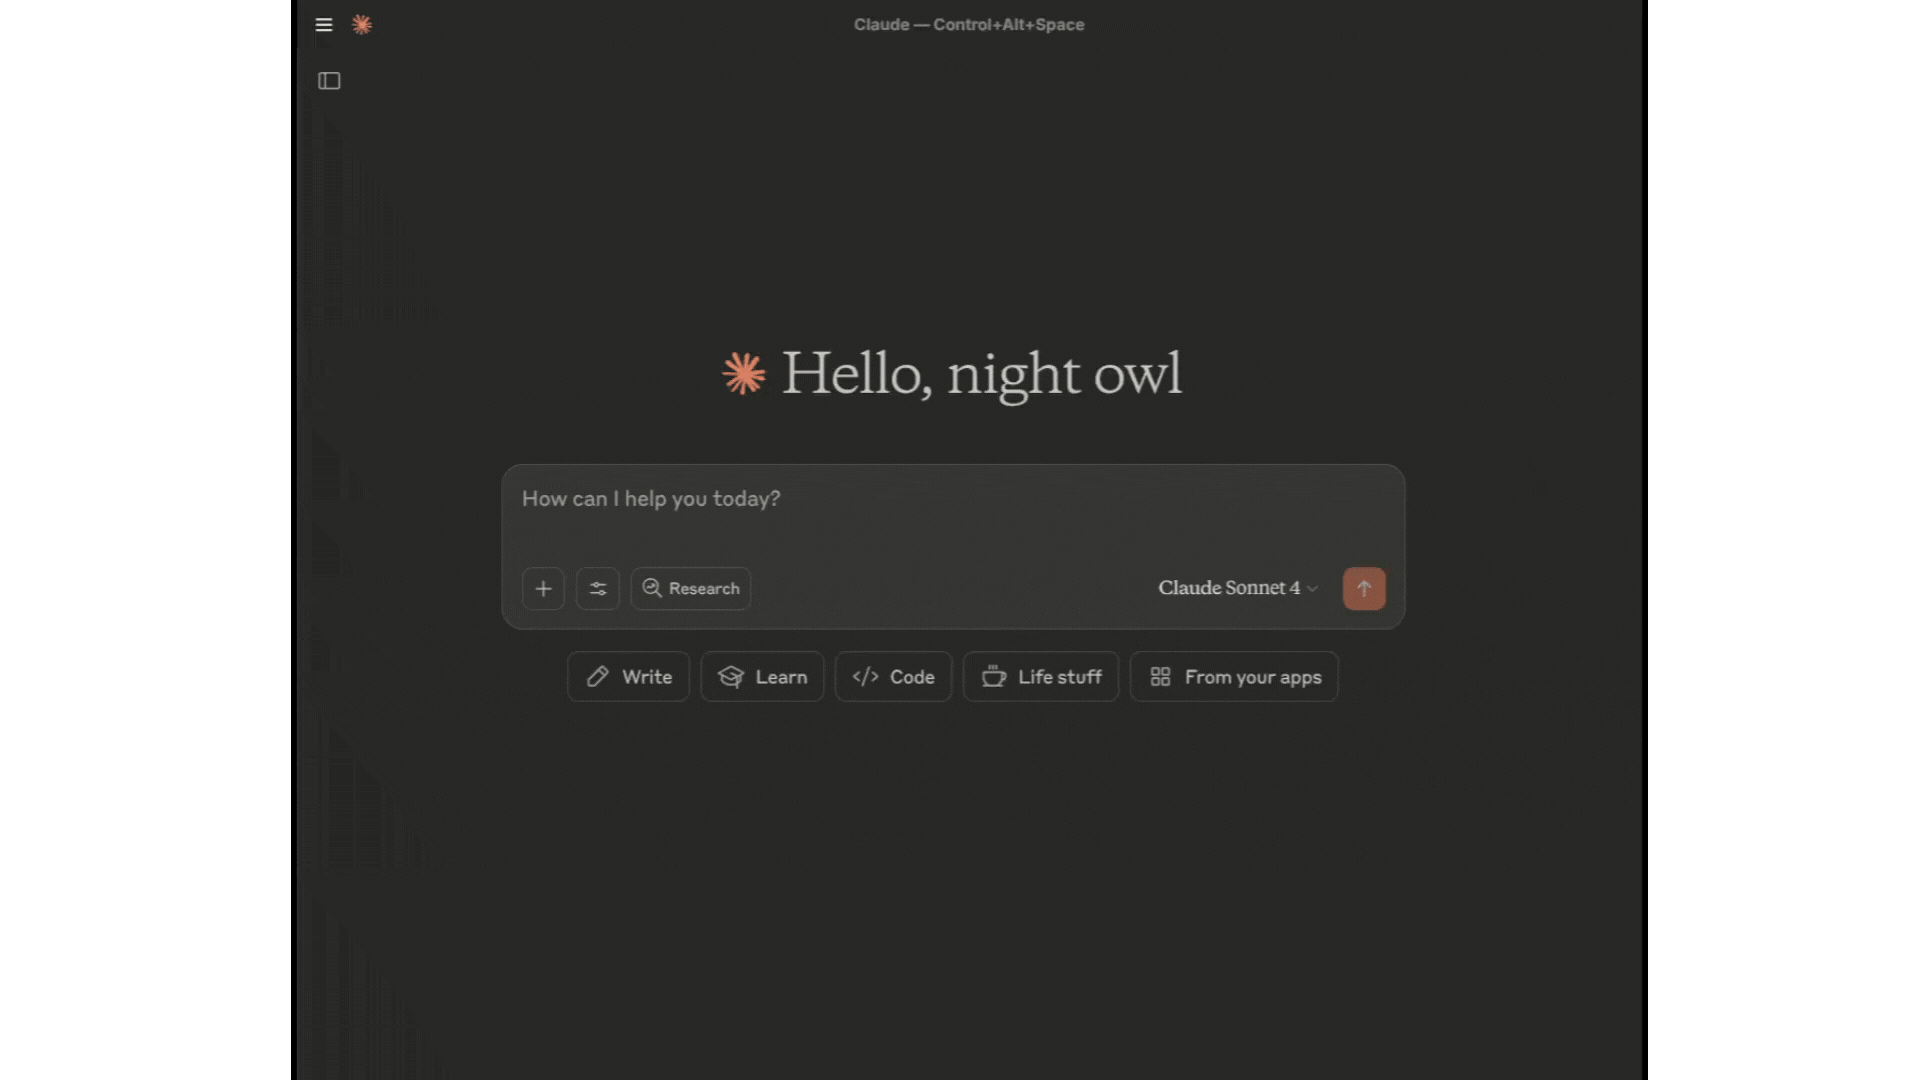The image size is (1920, 1080).
Task: Click the Claude starburst logo in title bar
Action: click(x=362, y=25)
